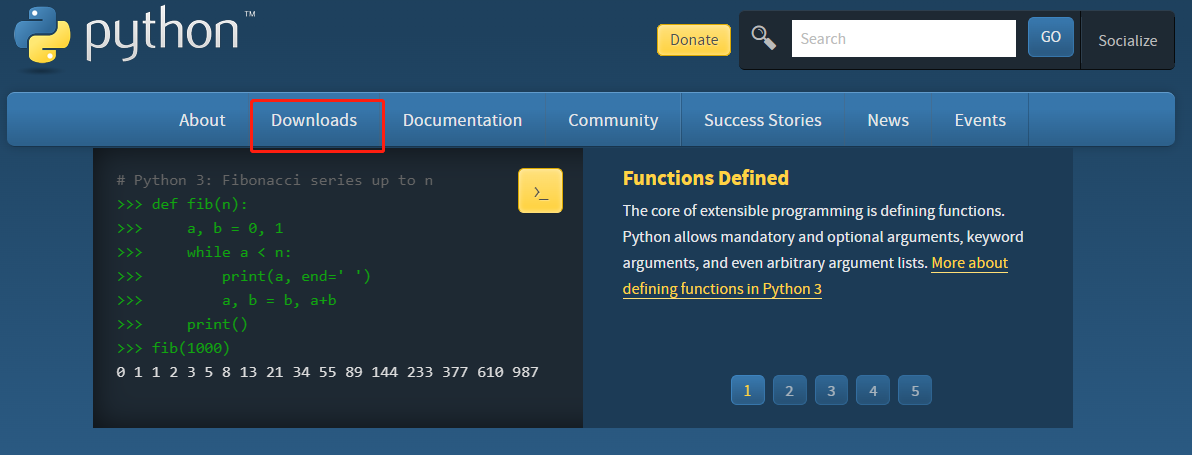Open the About menu
The width and height of the screenshot is (1192, 455).
tap(202, 120)
